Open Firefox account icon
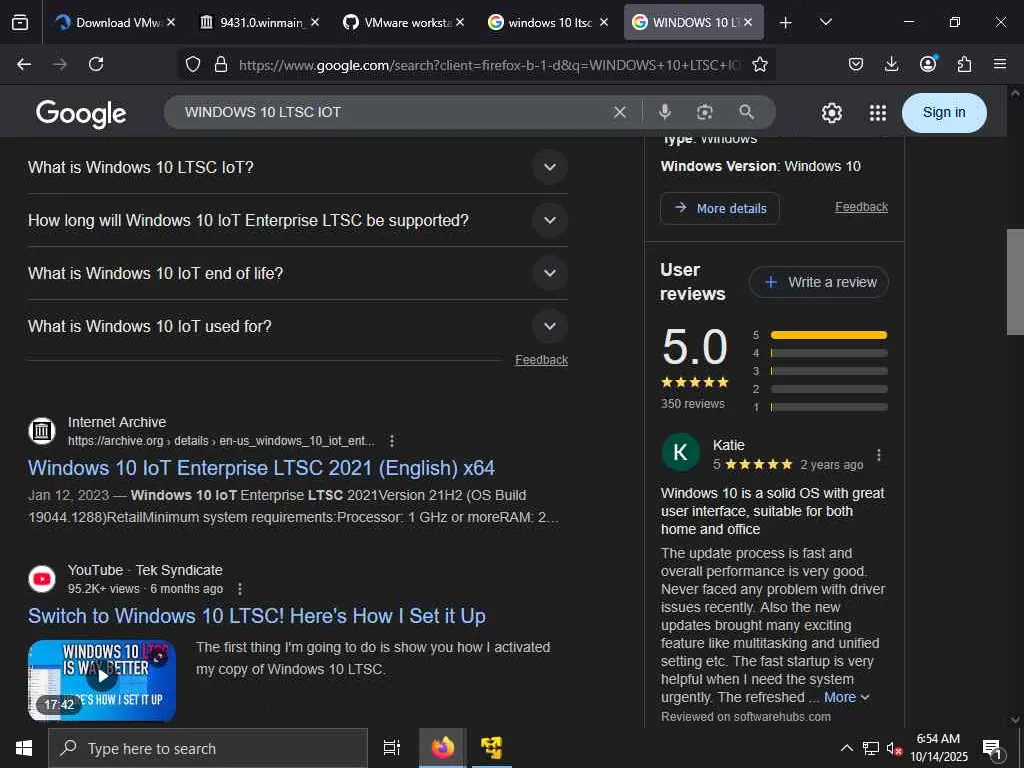The height and width of the screenshot is (768, 1024). tap(928, 63)
